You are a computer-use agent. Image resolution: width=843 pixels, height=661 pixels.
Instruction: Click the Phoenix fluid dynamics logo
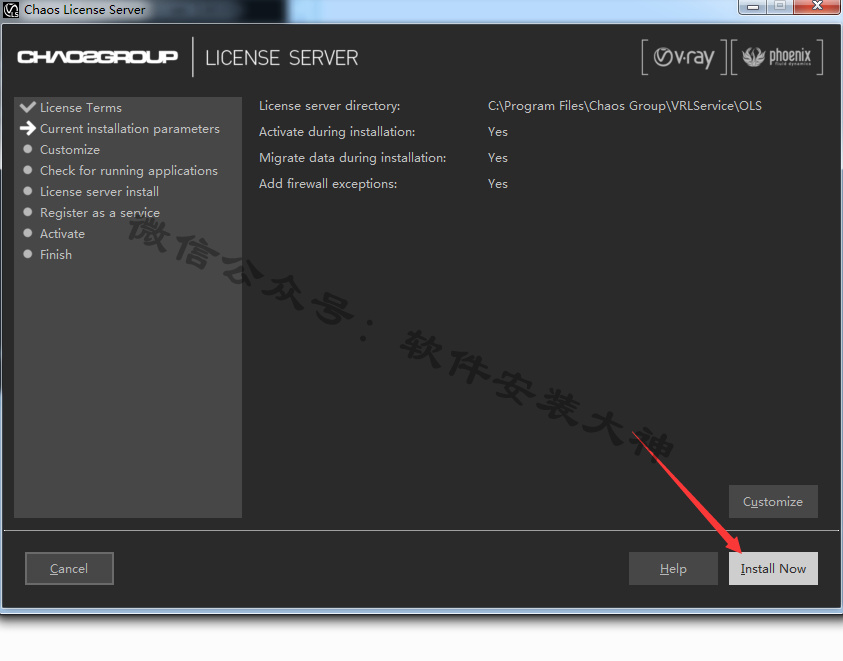coord(777,57)
